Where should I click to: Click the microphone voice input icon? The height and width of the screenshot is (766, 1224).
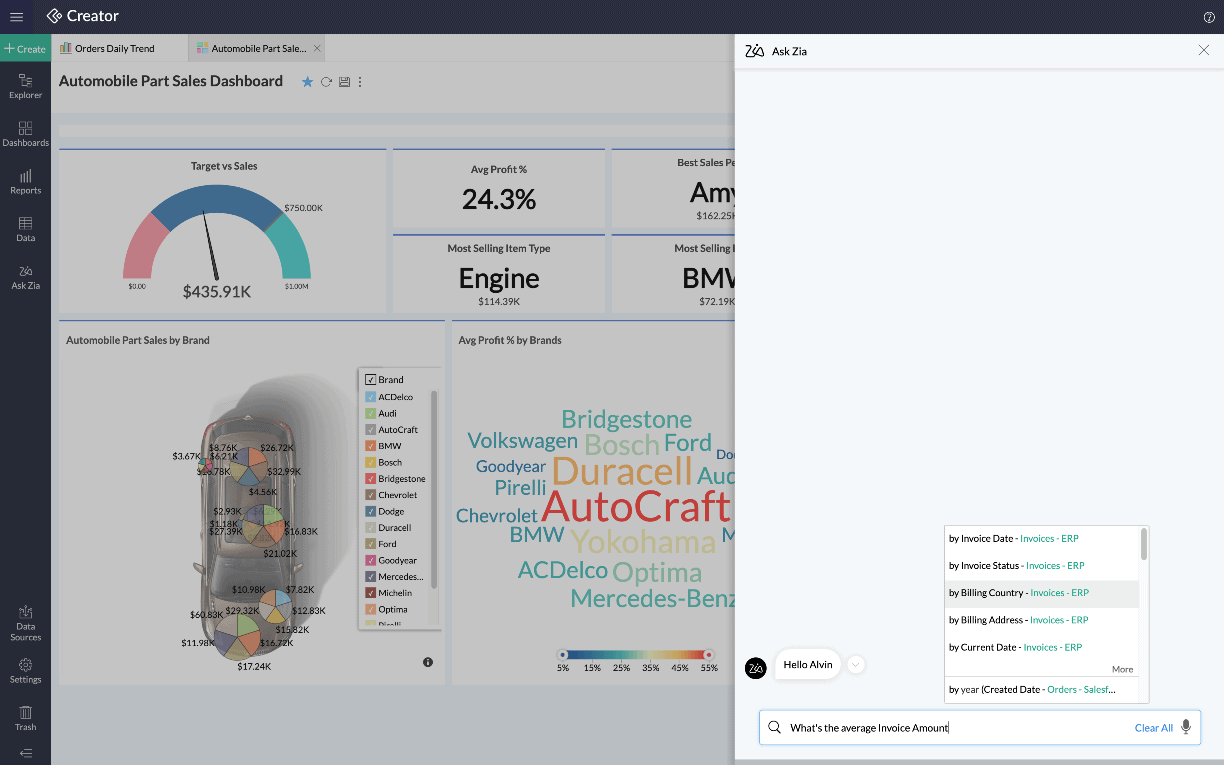tap(1186, 728)
